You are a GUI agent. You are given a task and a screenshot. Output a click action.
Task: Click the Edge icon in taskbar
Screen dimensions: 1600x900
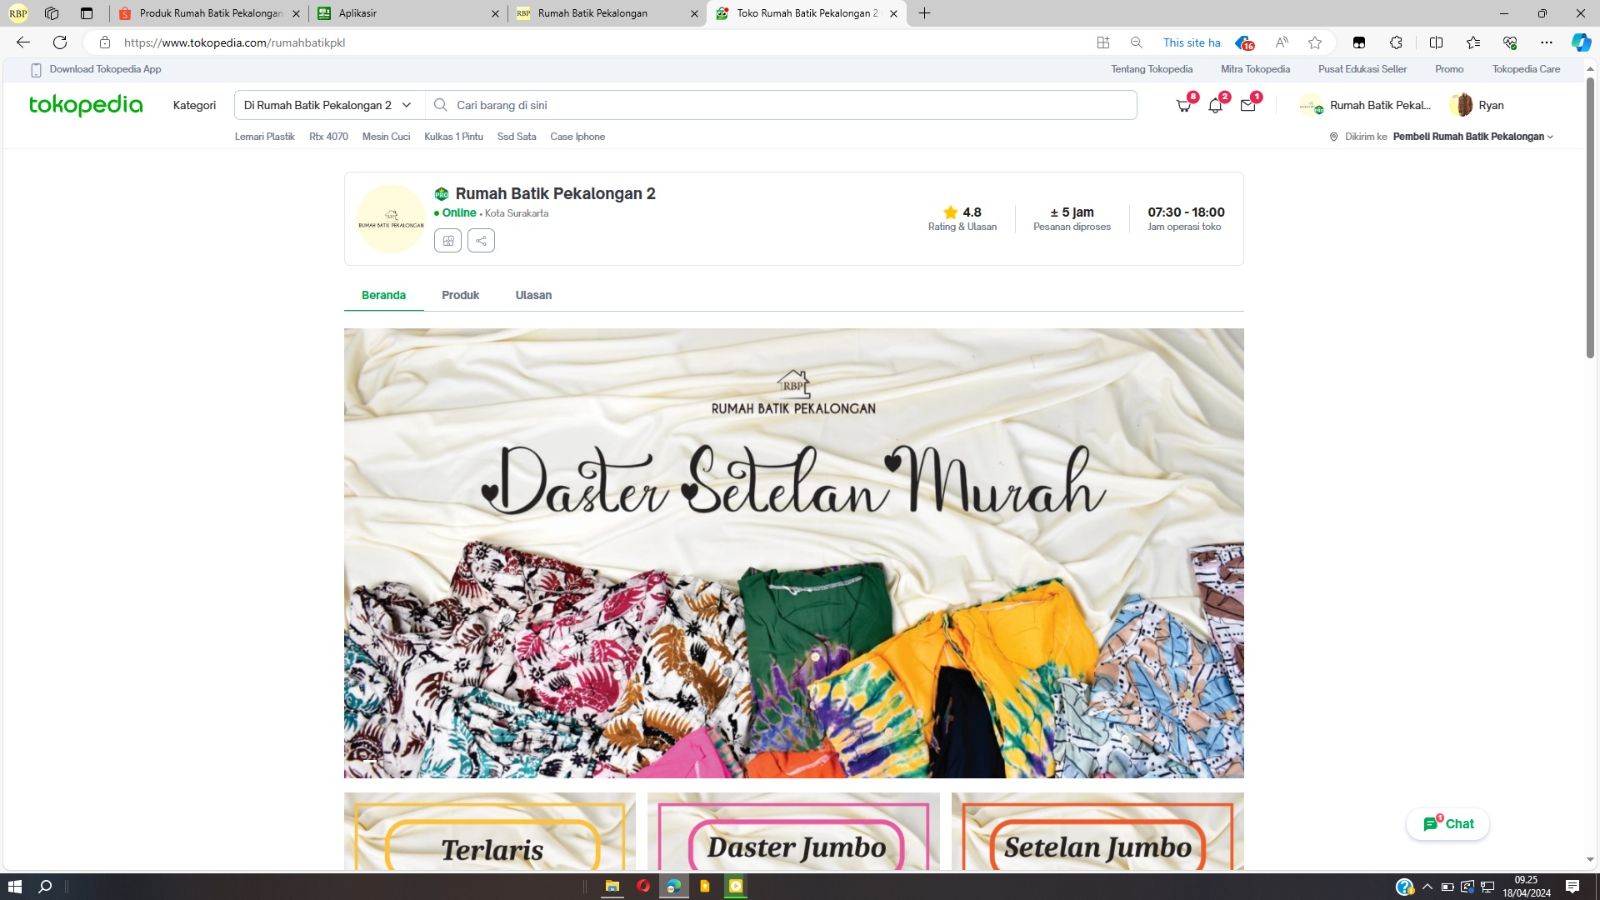coord(674,886)
